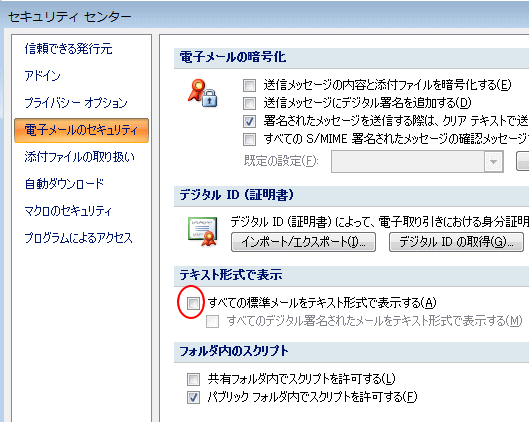Screen dimensions: 529x422
Task: Select the Add-ins category
Action: [43, 76]
